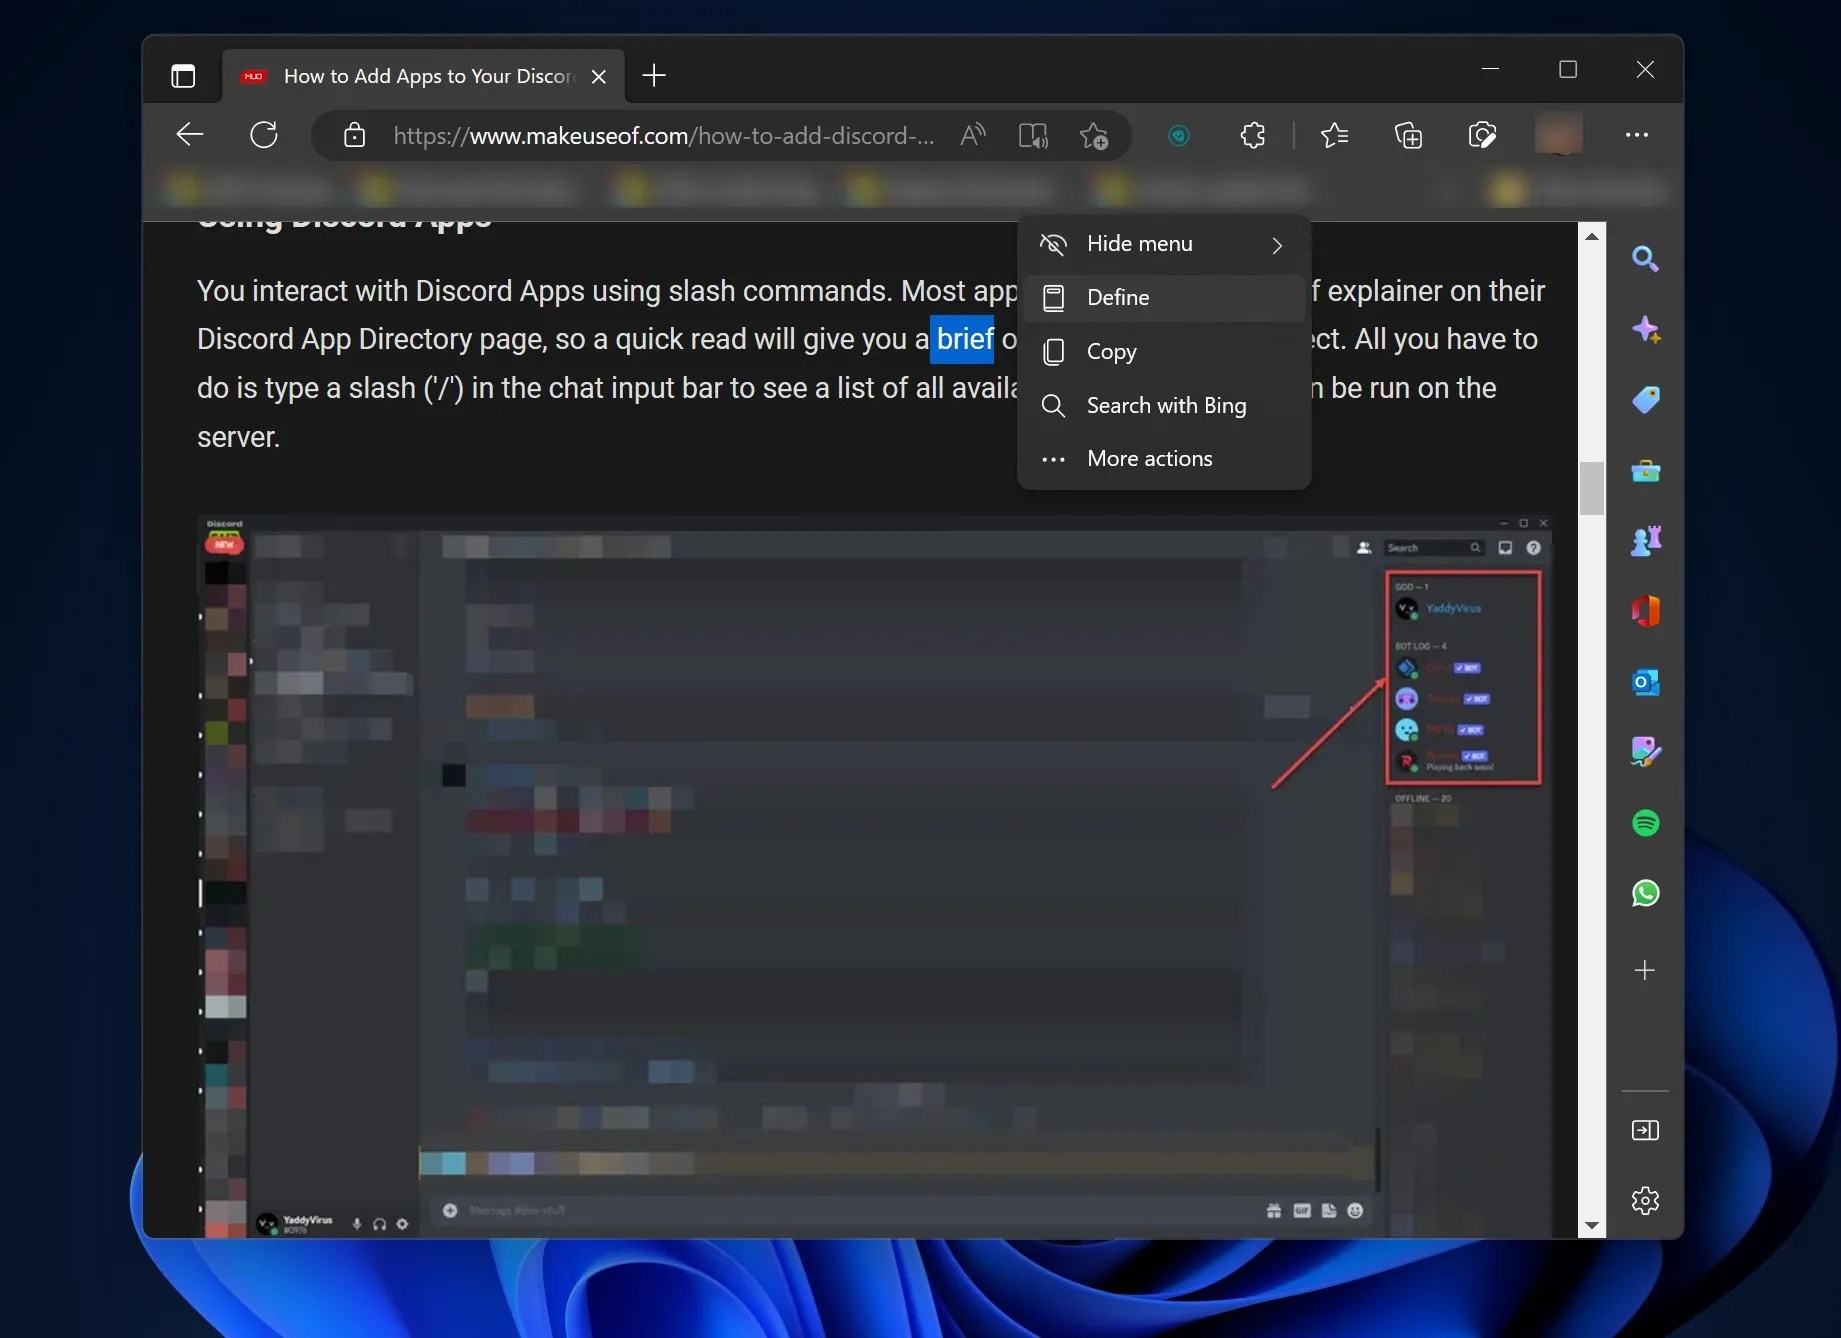
Task: Click More actions in the menu
Action: (1148, 458)
